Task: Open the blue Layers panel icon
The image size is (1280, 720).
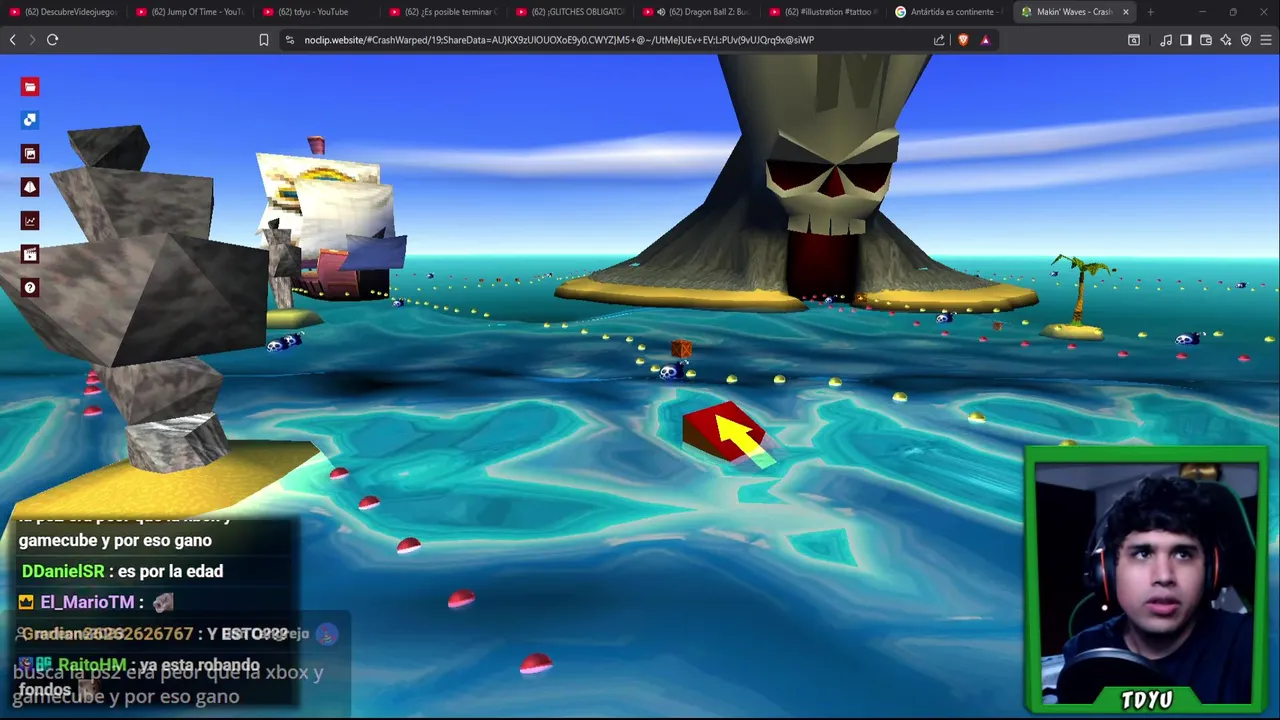Action: [x=30, y=120]
